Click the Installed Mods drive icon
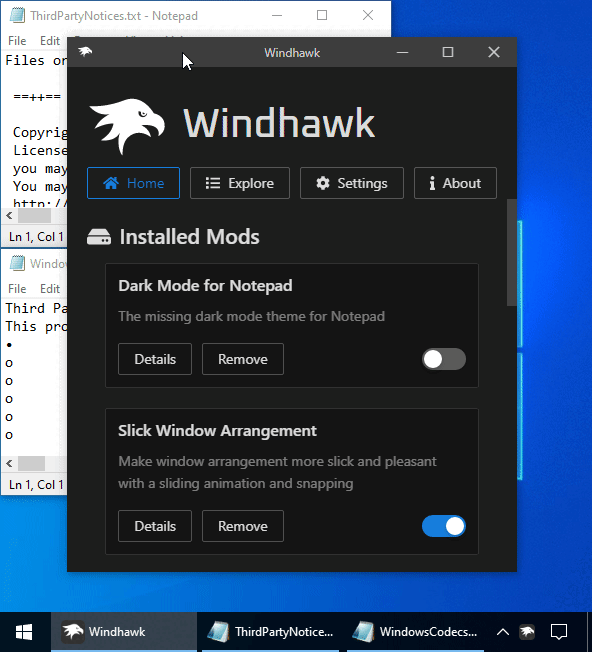This screenshot has width=592, height=652. [x=99, y=237]
